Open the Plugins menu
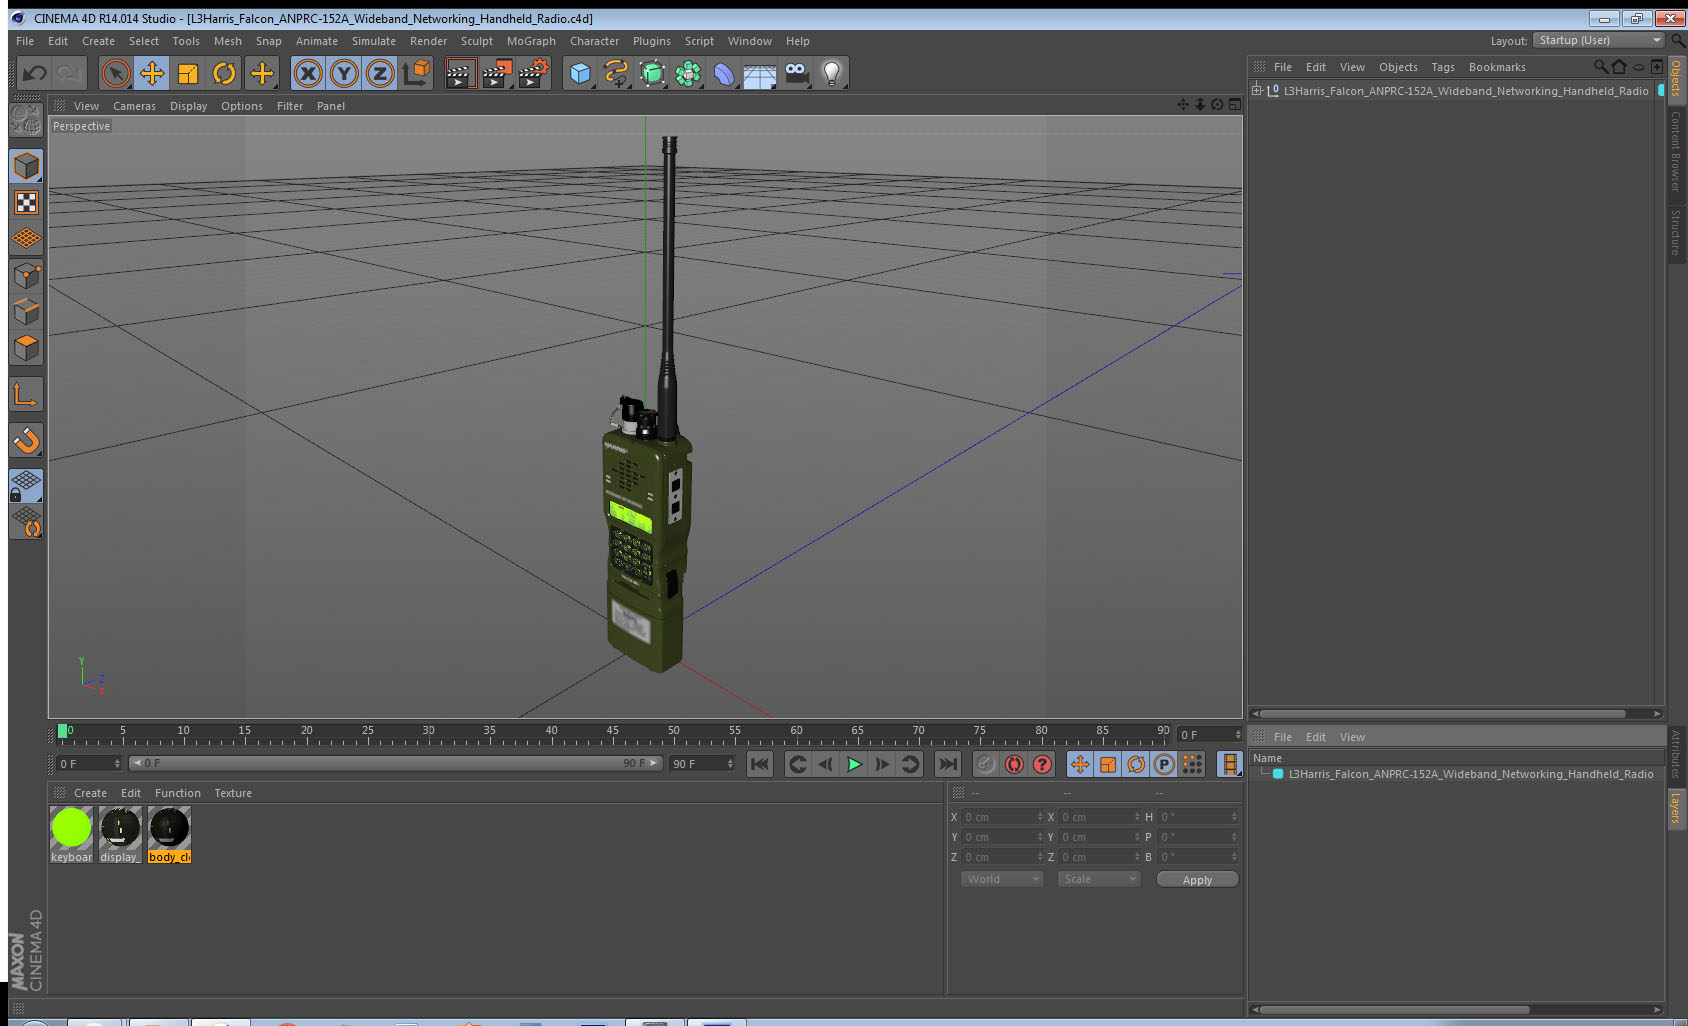Viewport: 1688px width, 1026px height. 652,41
